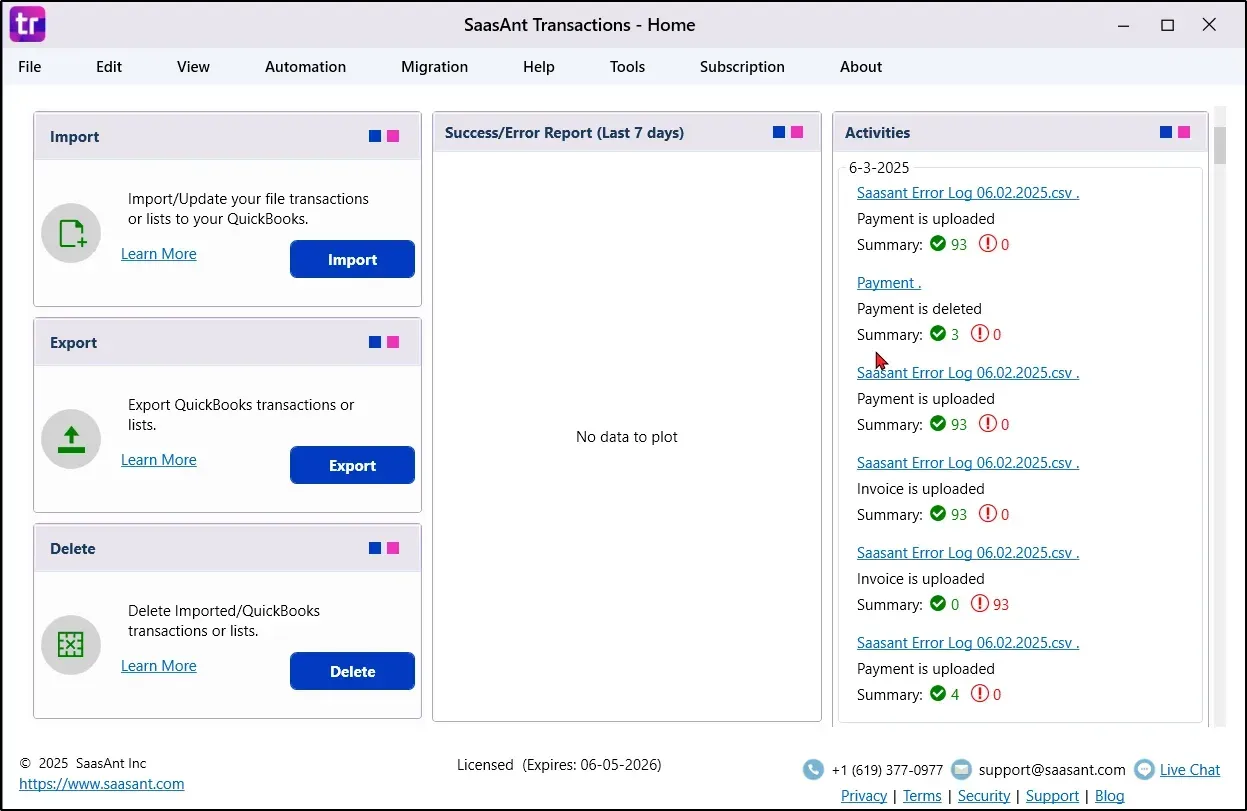Click the Delete panel grid icon

[71, 645]
